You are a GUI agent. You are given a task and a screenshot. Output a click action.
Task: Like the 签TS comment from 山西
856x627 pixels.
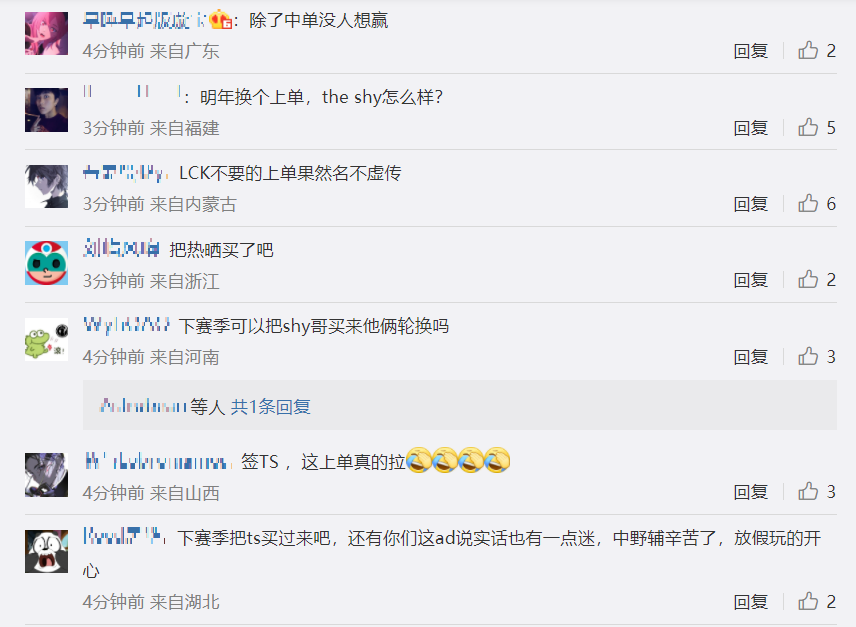point(808,491)
